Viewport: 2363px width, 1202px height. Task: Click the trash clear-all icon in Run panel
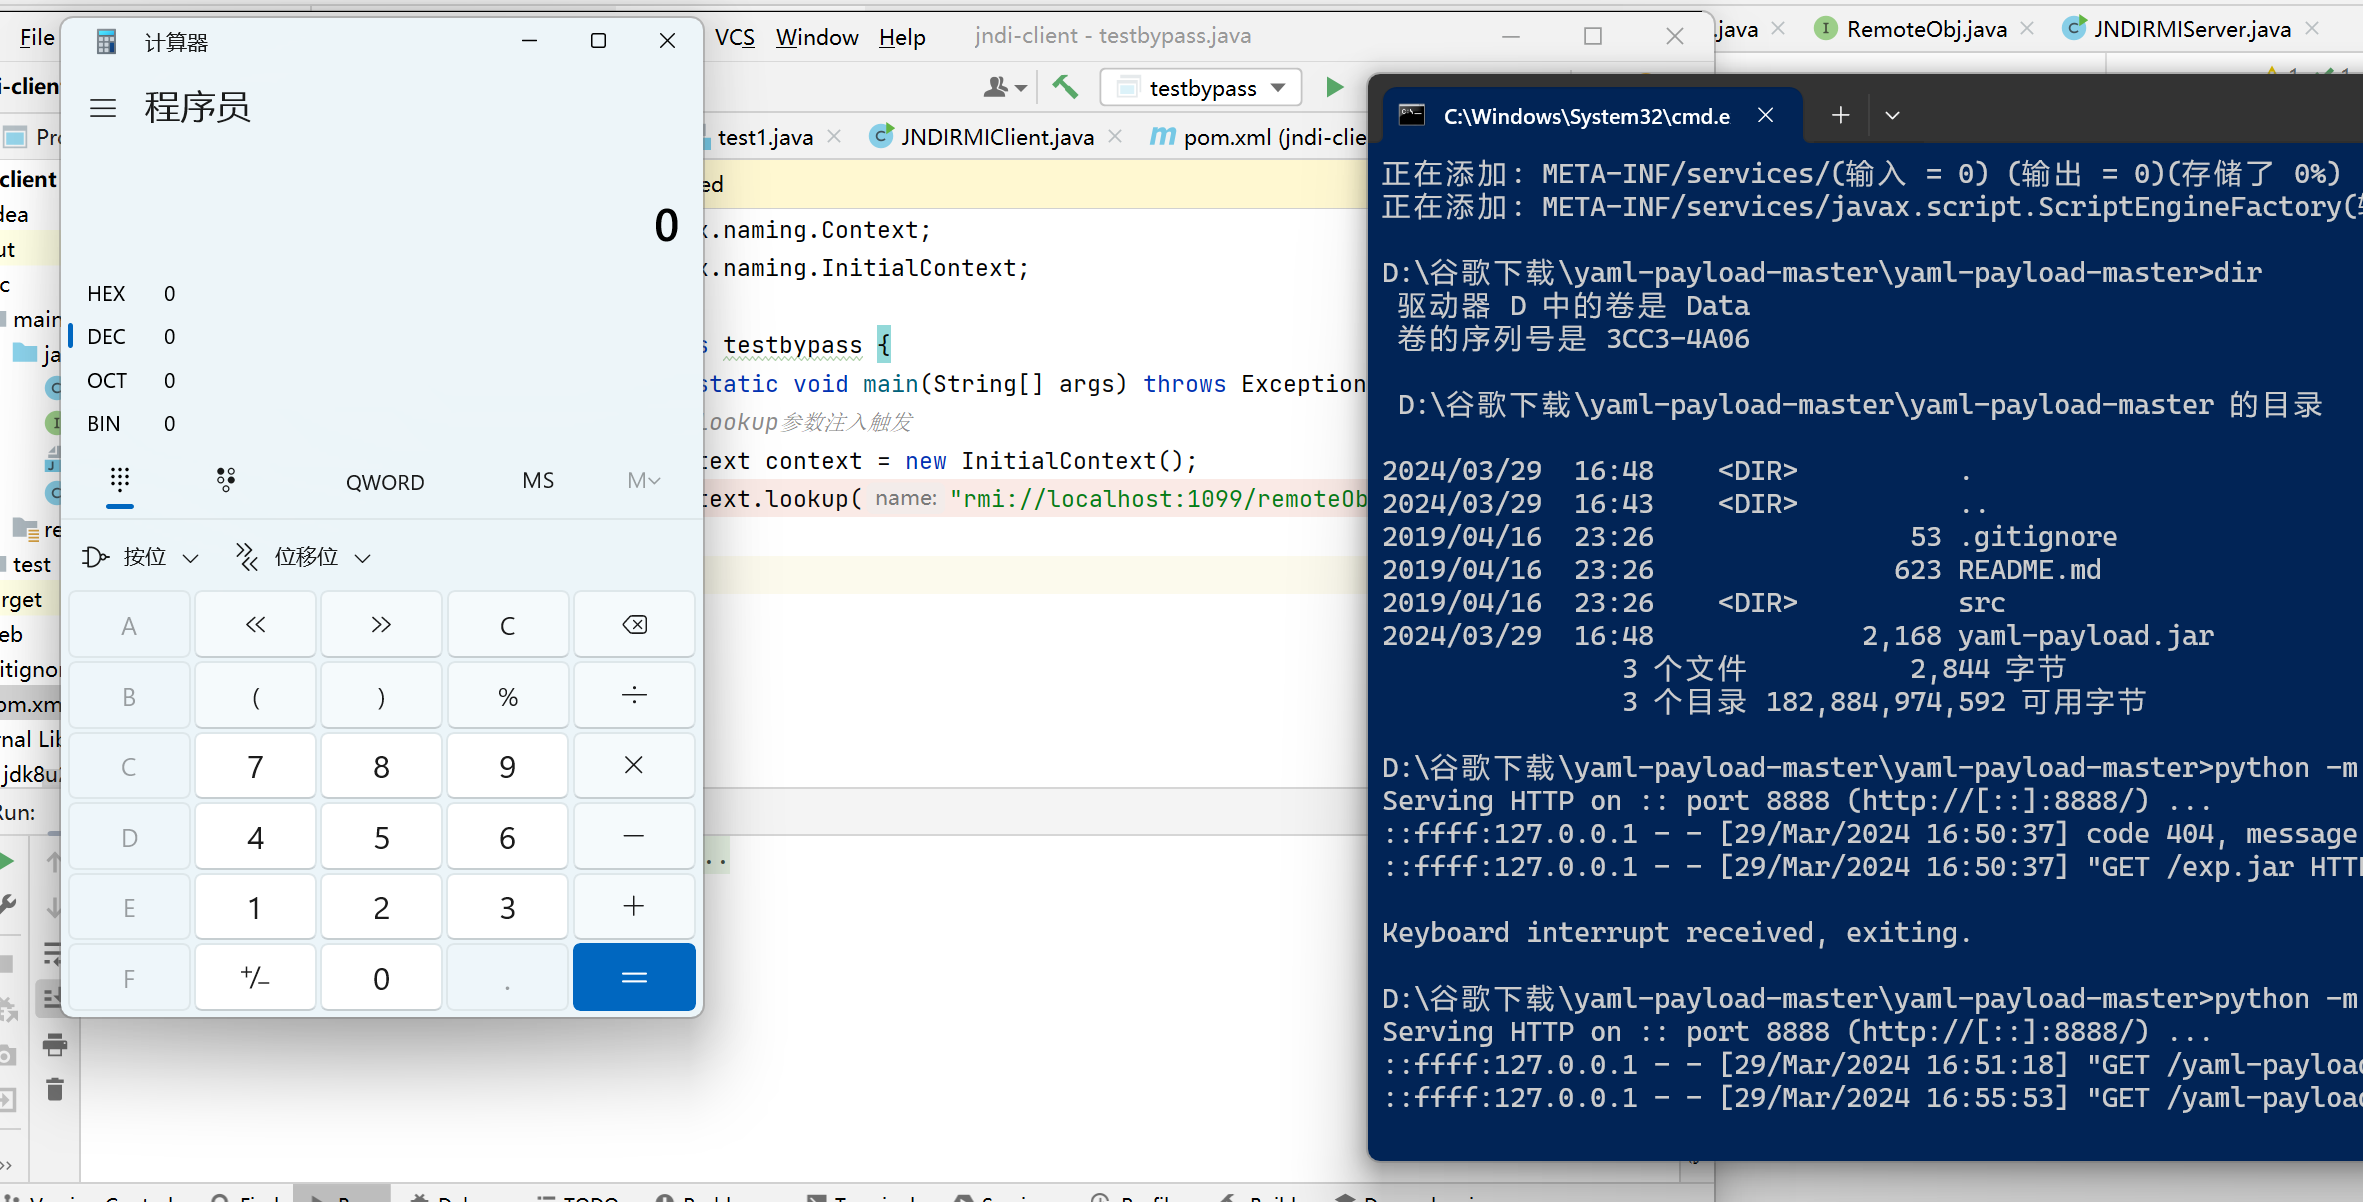pos(55,1089)
